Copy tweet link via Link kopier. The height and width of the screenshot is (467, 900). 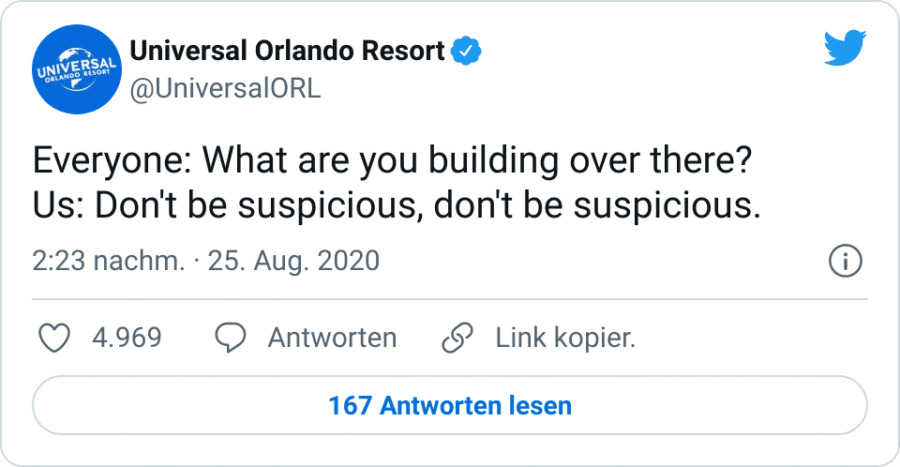click(x=565, y=338)
